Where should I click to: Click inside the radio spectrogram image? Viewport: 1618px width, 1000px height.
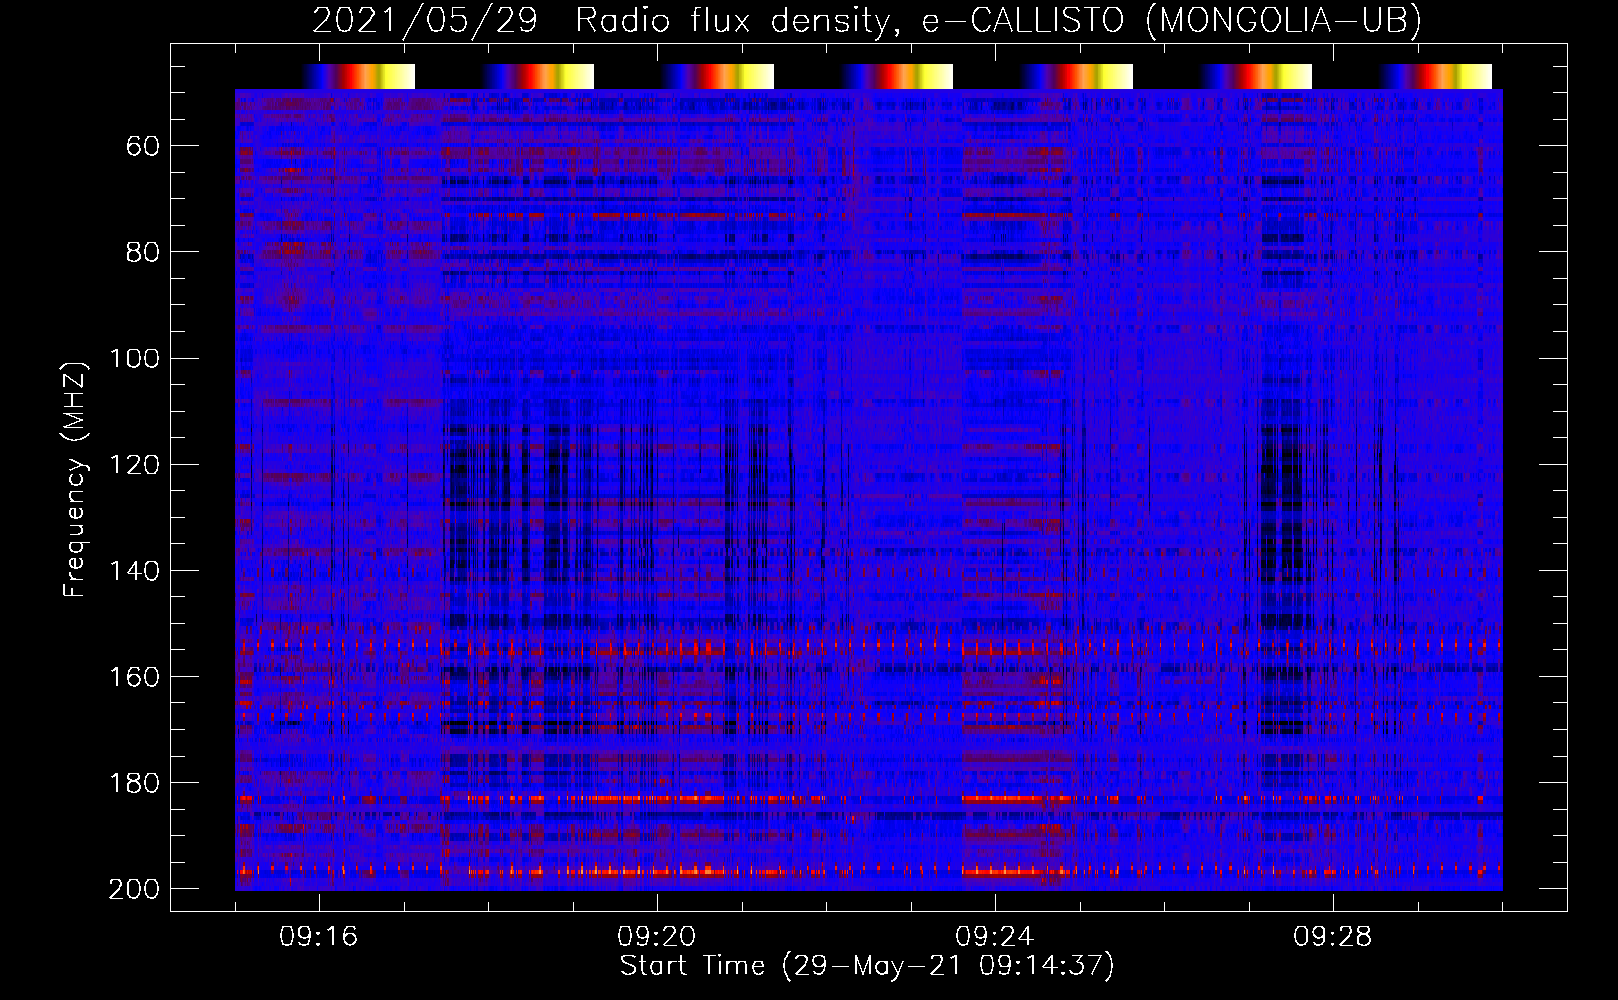(x=869, y=489)
